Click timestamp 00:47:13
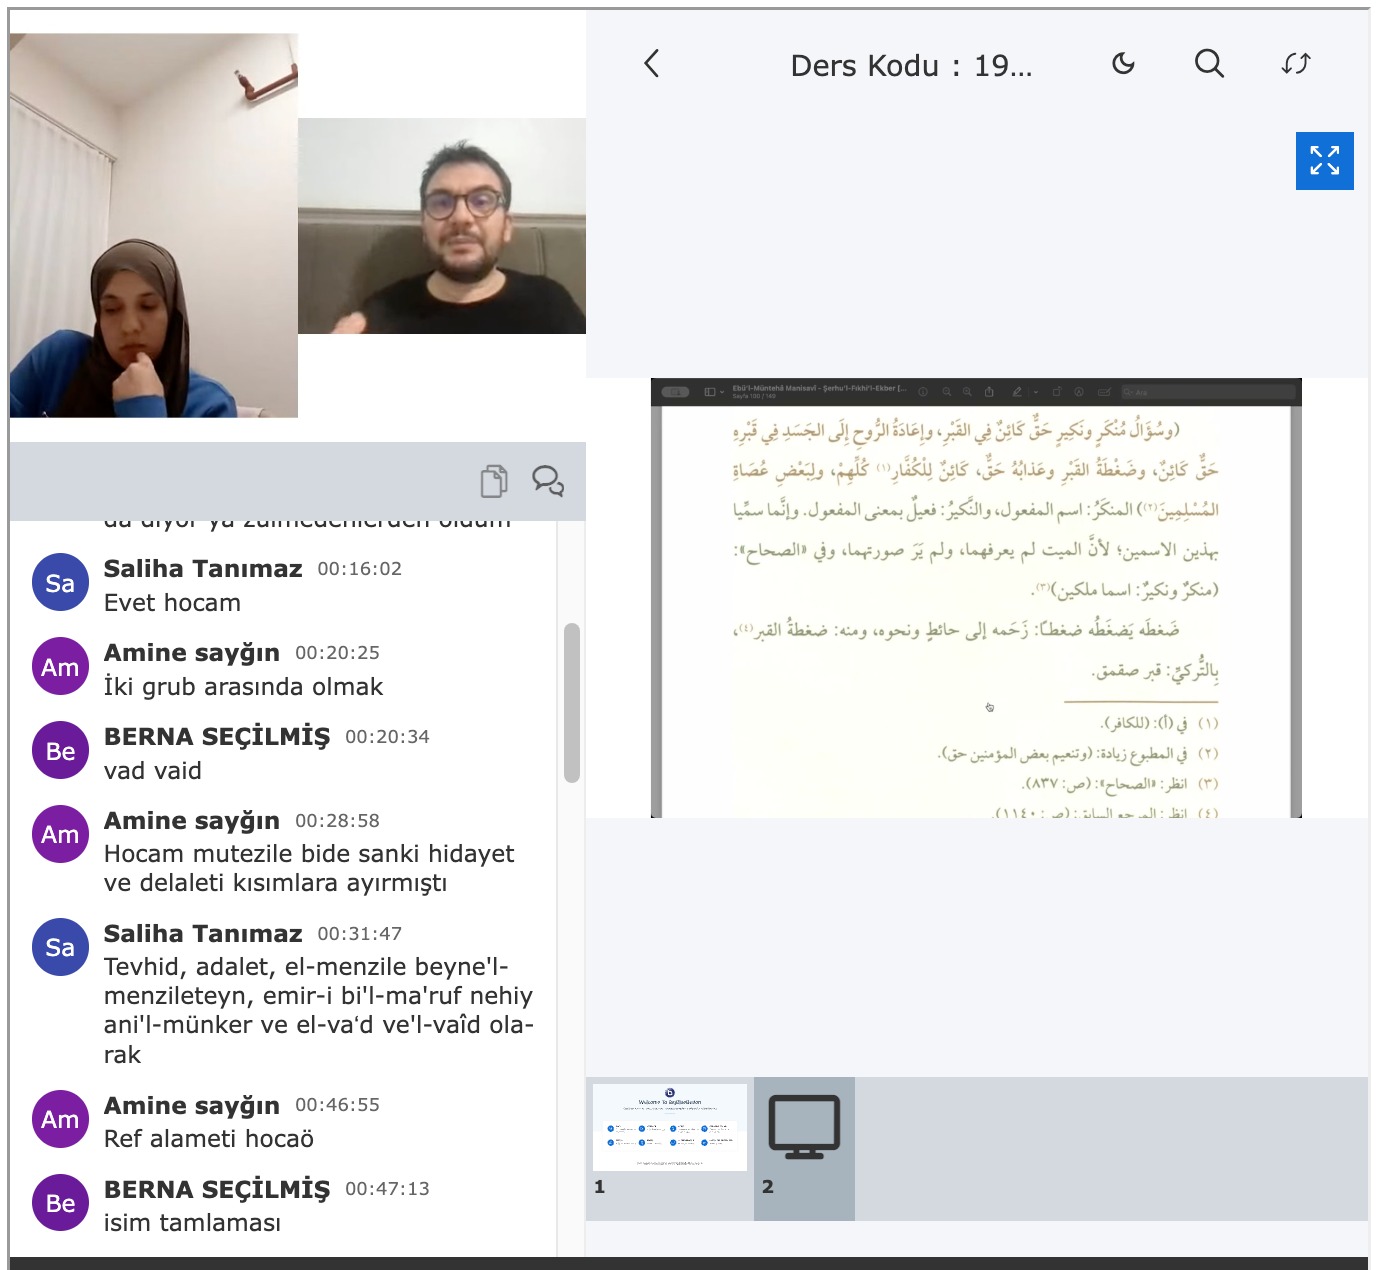Image resolution: width=1390 pixels, height=1270 pixels. coord(388,1189)
